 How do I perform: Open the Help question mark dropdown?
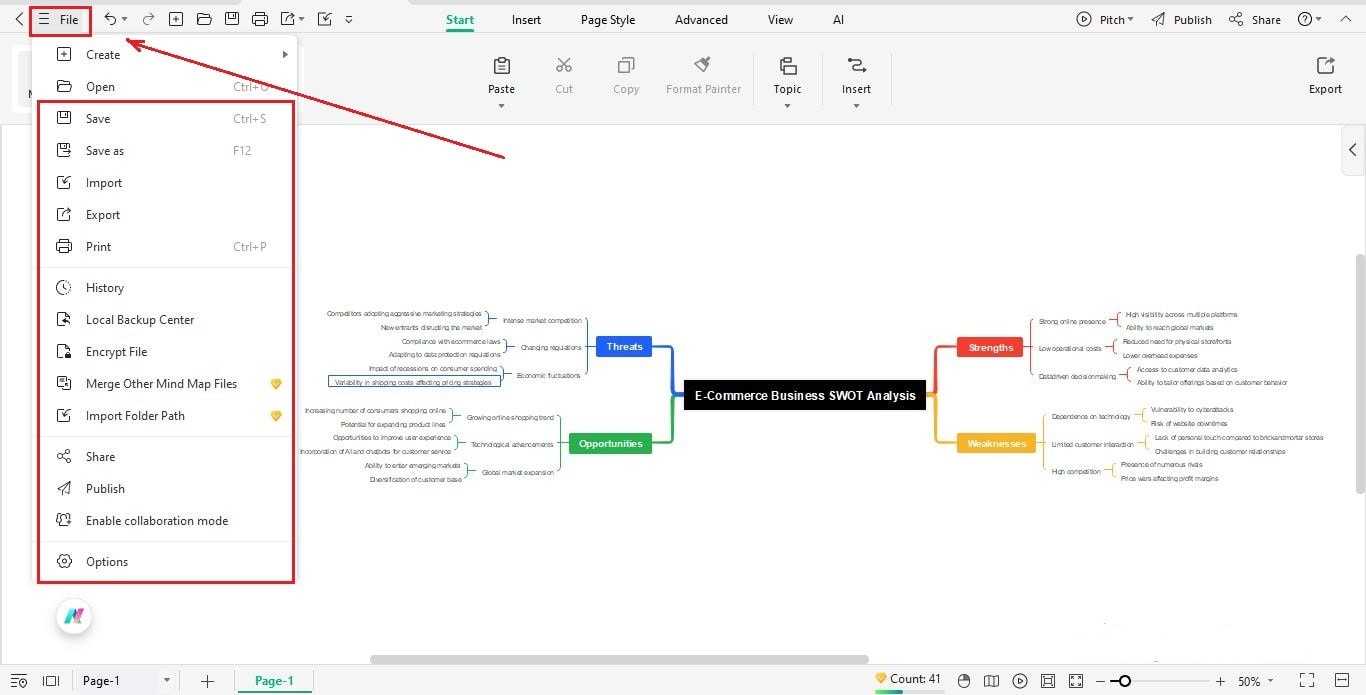[x=1309, y=20]
